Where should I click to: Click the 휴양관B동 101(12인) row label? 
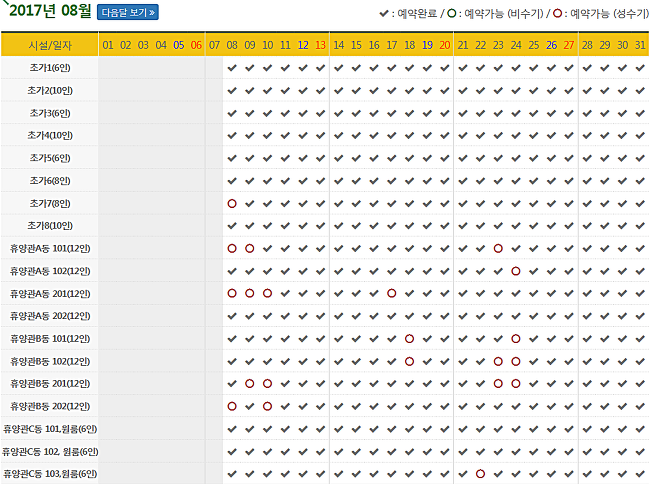click(50, 339)
